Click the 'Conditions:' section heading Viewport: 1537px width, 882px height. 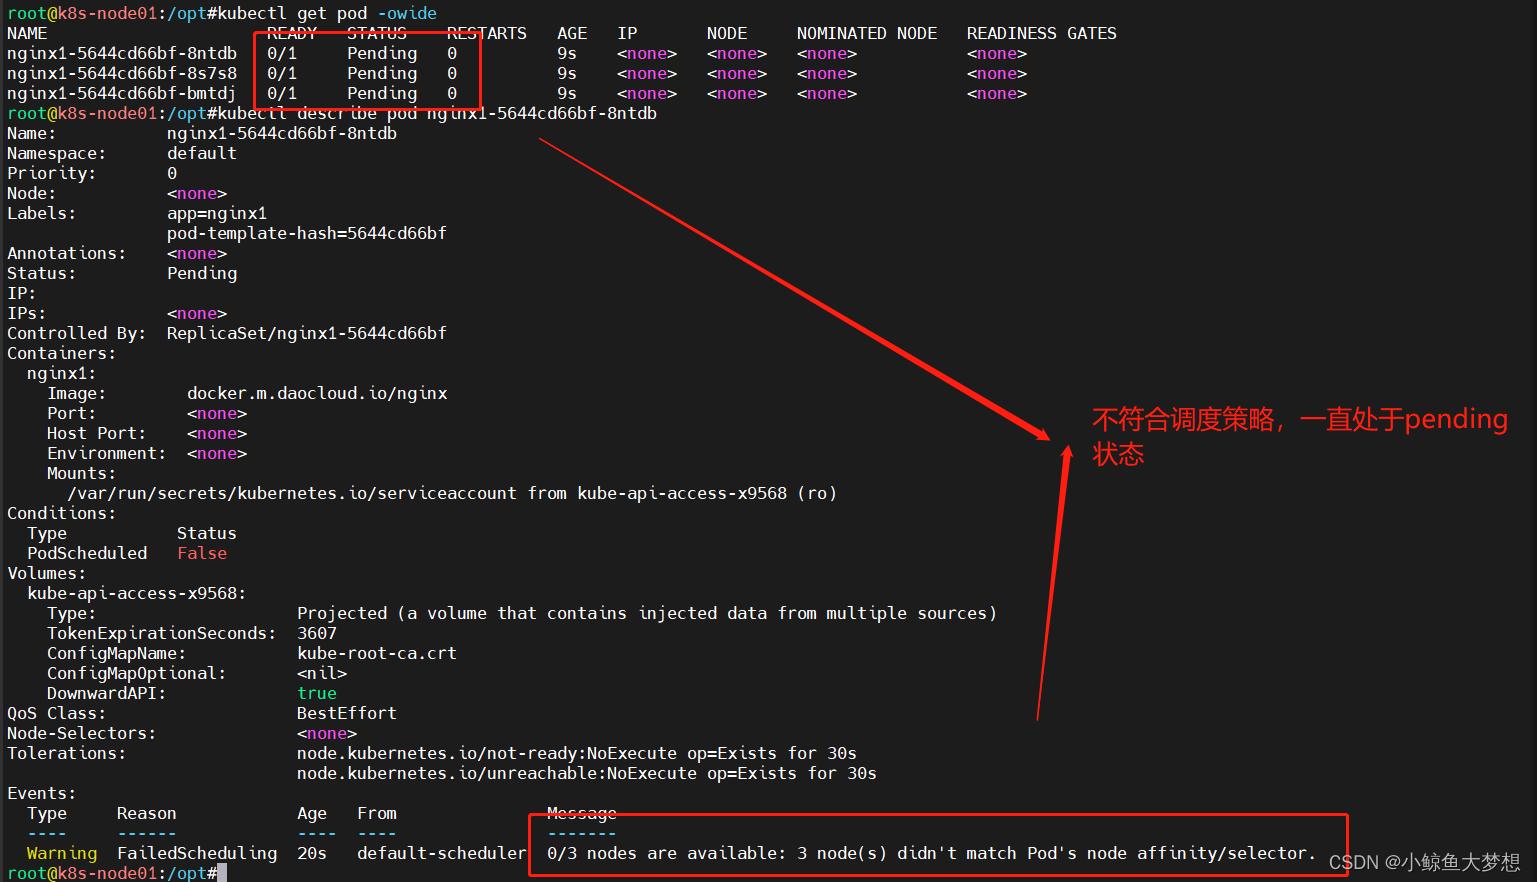61,513
